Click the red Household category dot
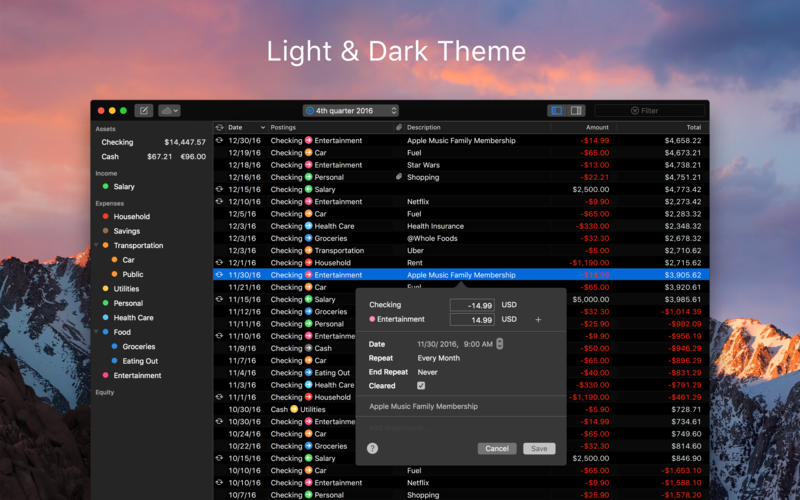Viewport: 800px width, 500px height. (106, 216)
